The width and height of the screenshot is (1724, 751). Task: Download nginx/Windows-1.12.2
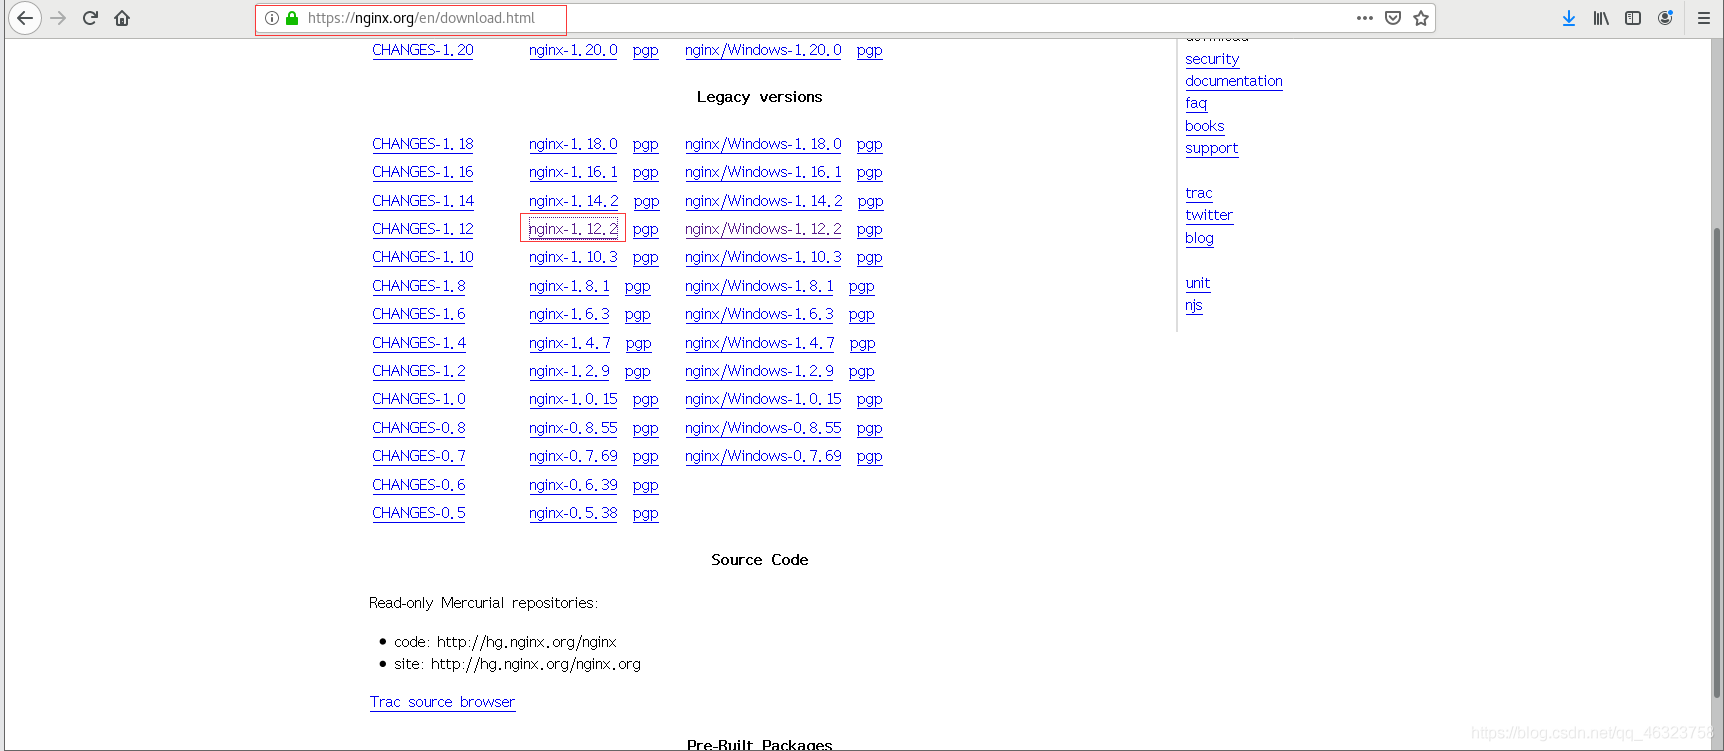point(763,229)
